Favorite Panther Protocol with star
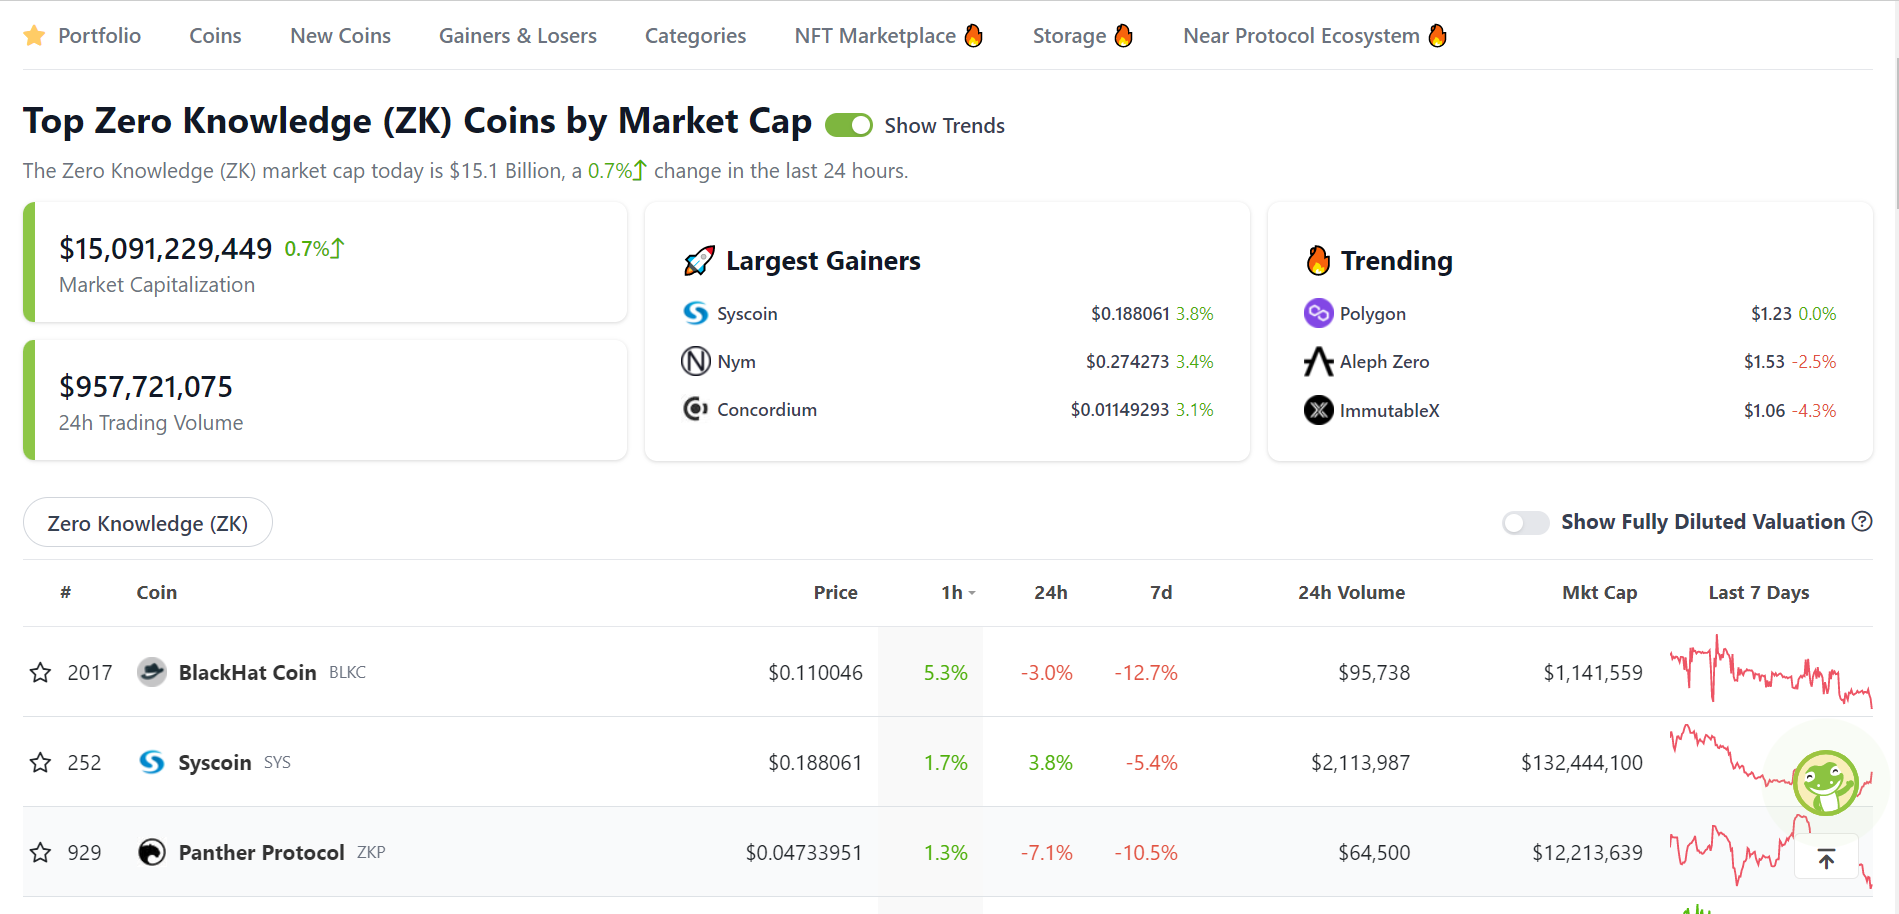The height and width of the screenshot is (914, 1899). (40, 852)
